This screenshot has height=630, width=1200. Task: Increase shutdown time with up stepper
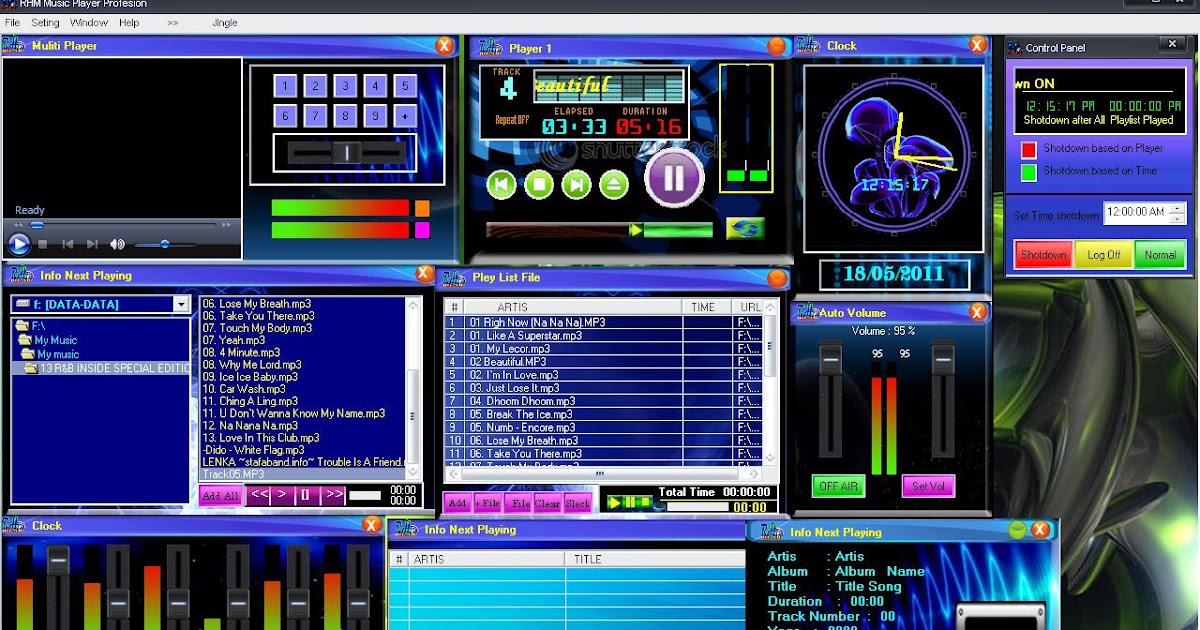tap(1178, 207)
